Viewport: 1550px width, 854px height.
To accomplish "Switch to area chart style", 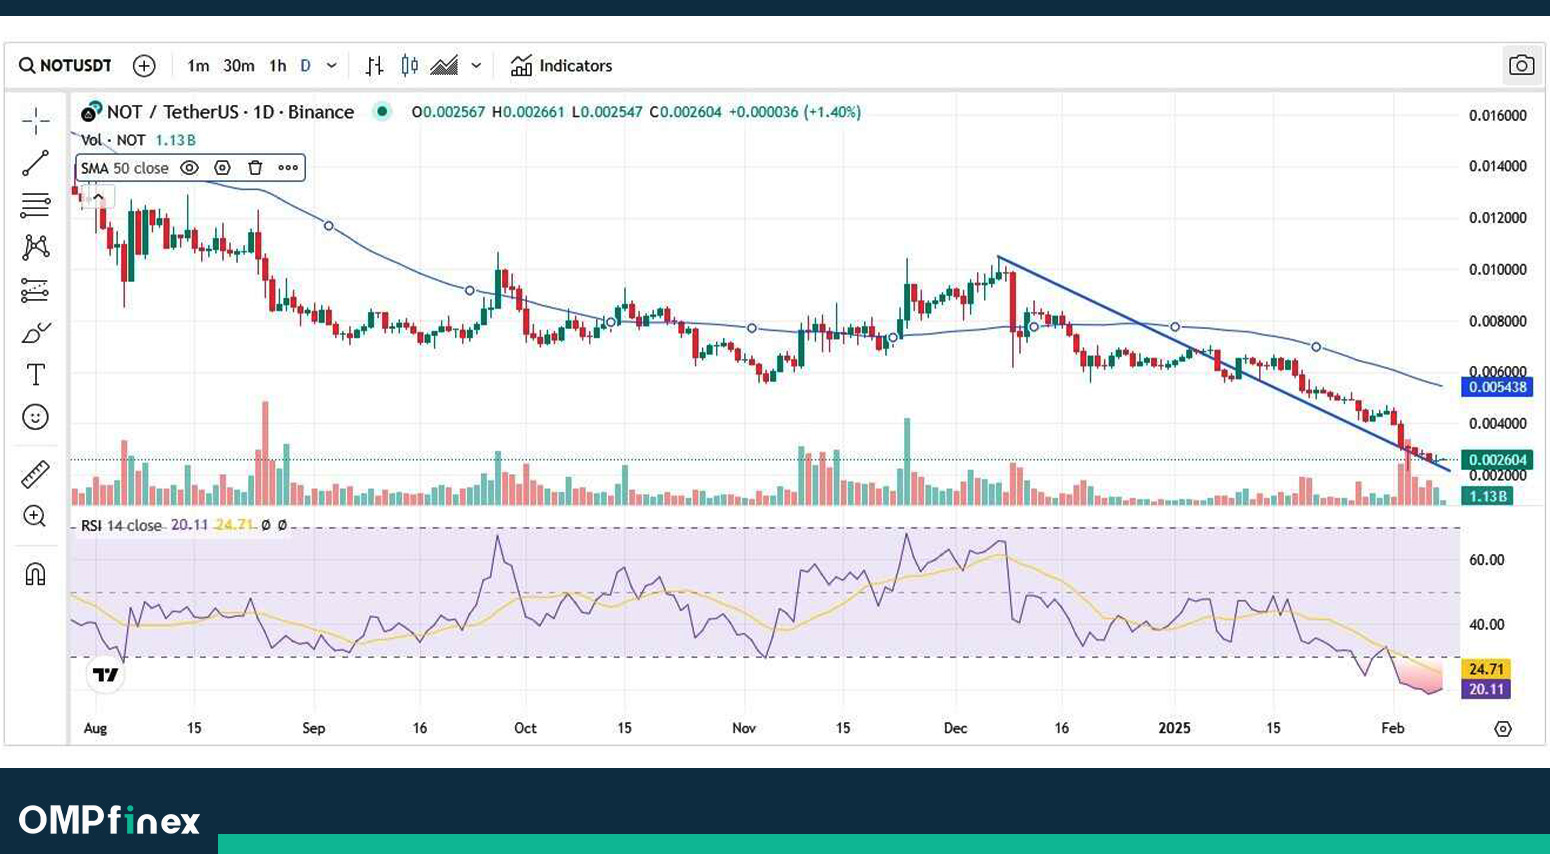I will (x=444, y=66).
